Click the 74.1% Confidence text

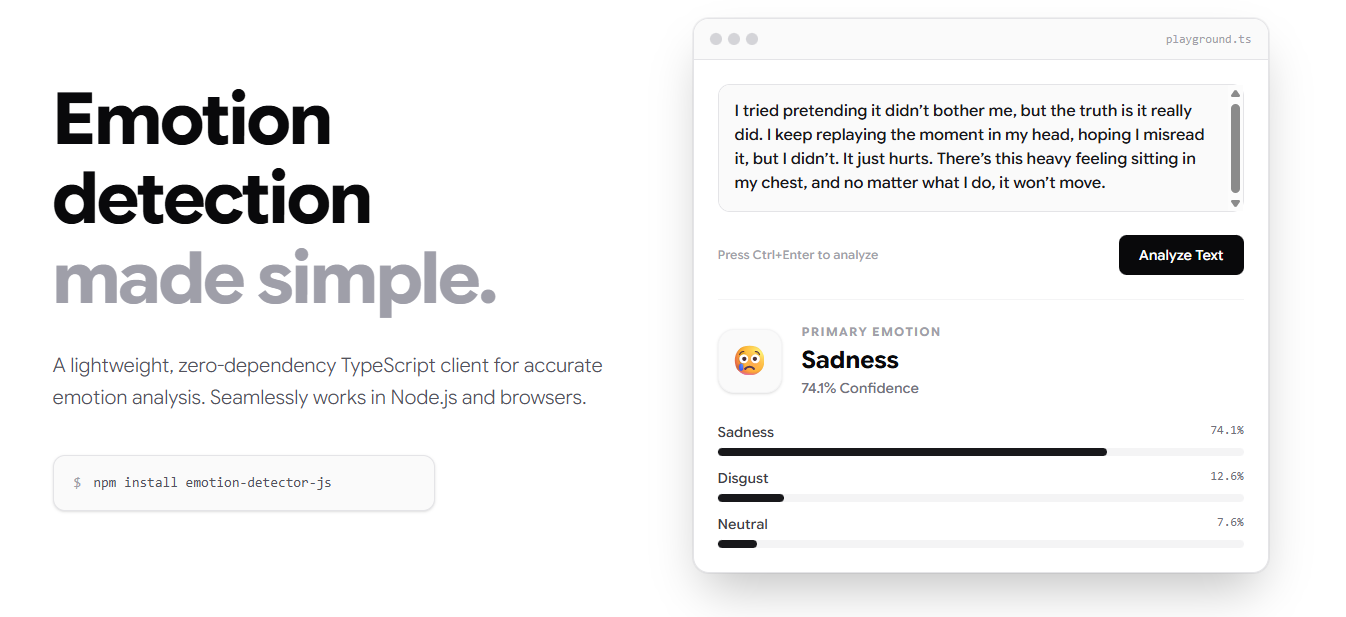point(859,388)
